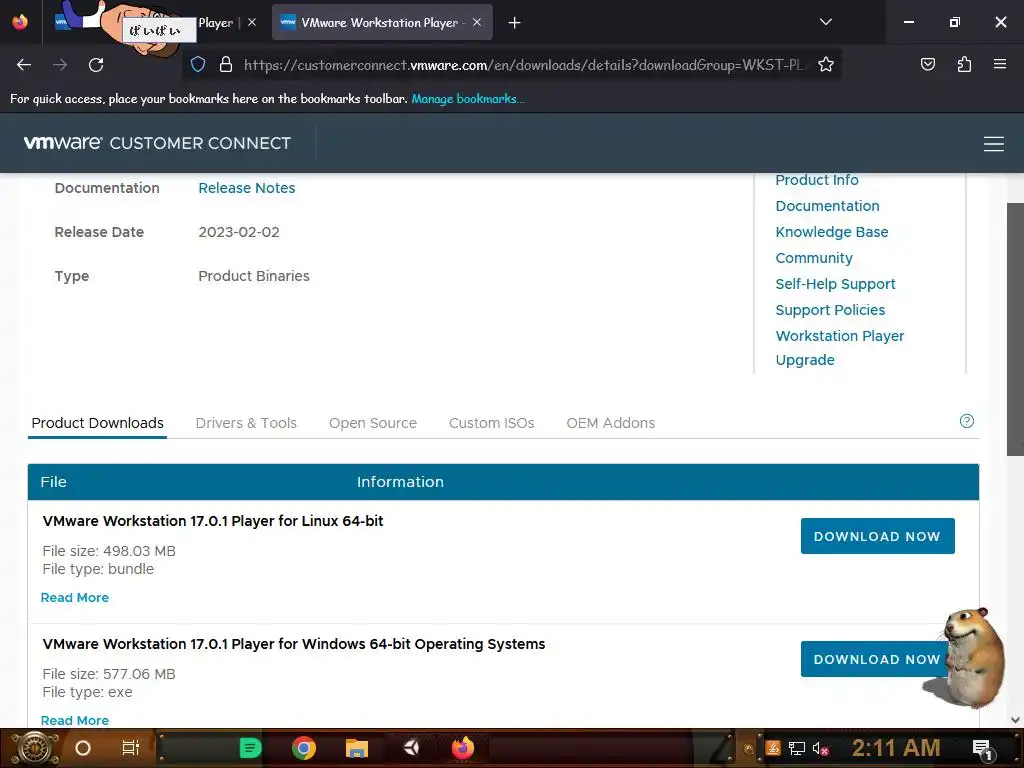Switch to the OEM Addons tab
This screenshot has width=1024, height=768.
(611, 423)
